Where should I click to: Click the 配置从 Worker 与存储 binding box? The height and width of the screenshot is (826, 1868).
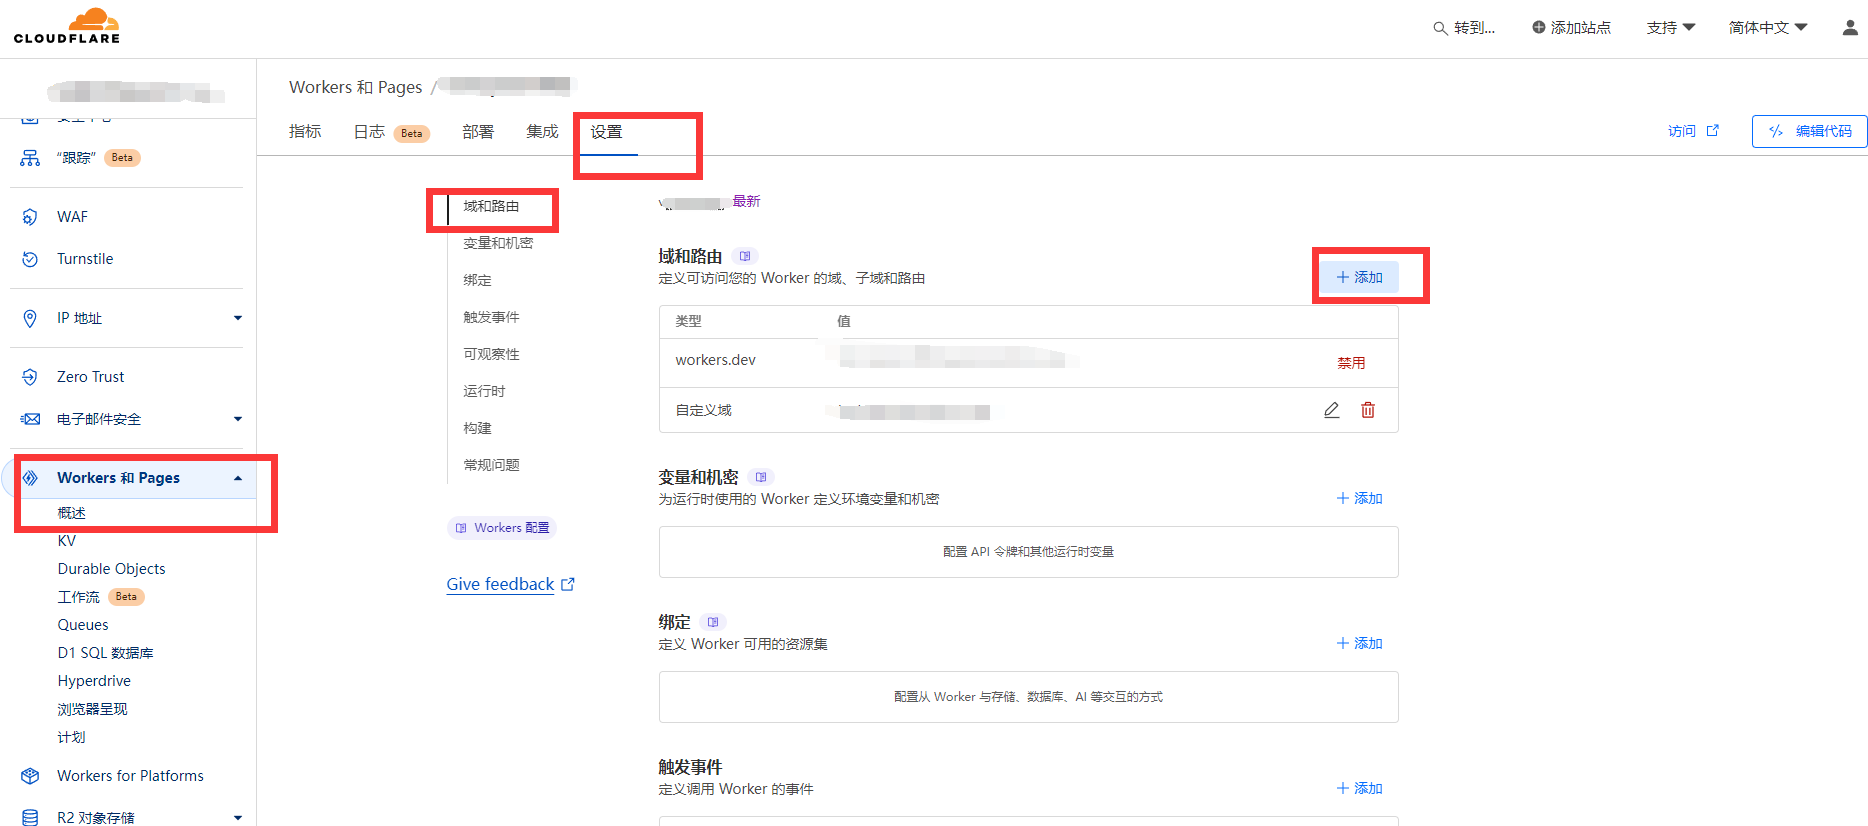coord(1028,697)
